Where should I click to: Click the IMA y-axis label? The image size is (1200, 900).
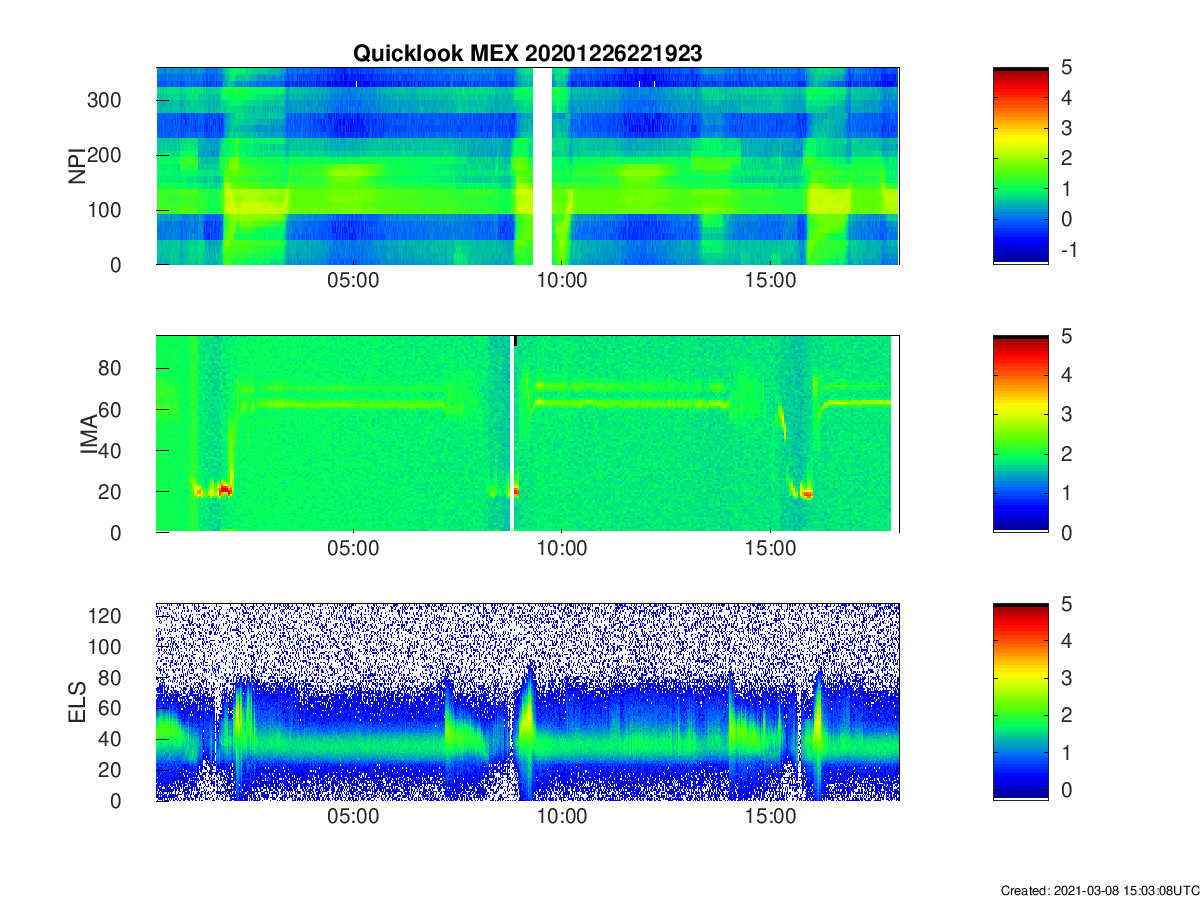click(88, 435)
